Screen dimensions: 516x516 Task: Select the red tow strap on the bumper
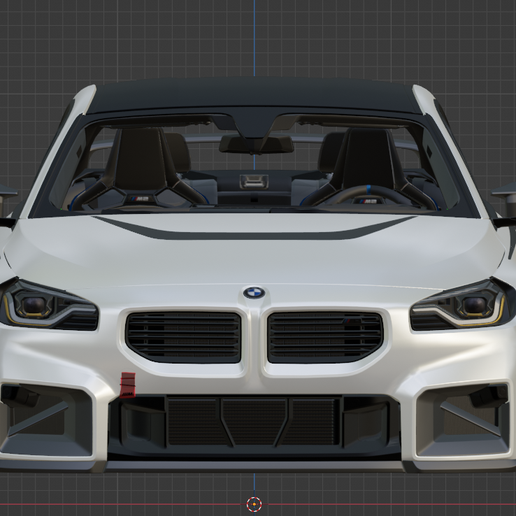coord(128,385)
